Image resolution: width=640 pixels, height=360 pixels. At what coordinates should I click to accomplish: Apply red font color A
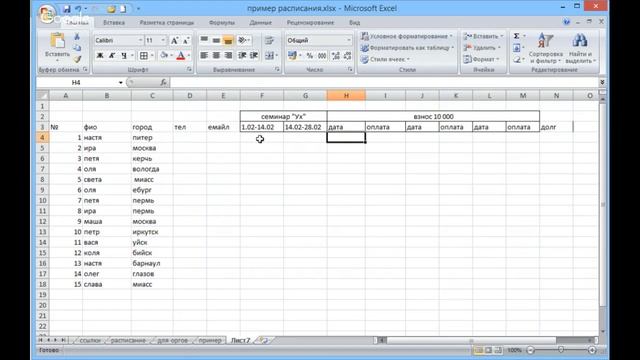tap(181, 56)
